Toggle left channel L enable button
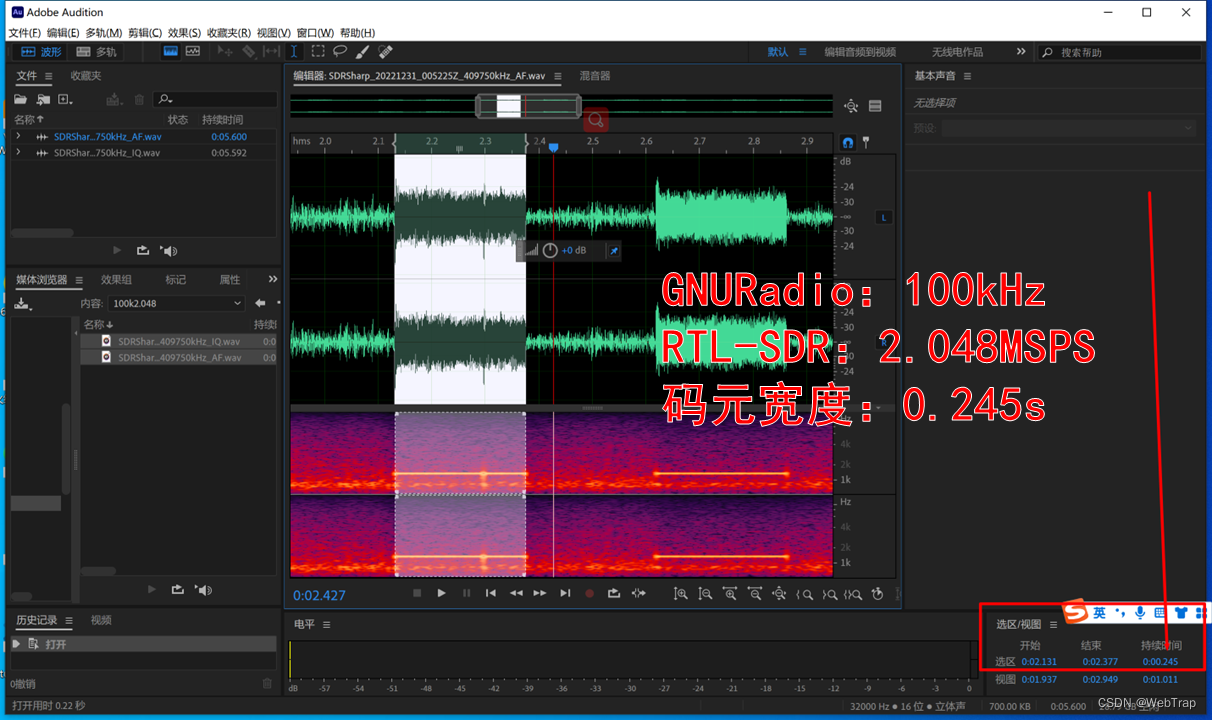 (x=884, y=217)
